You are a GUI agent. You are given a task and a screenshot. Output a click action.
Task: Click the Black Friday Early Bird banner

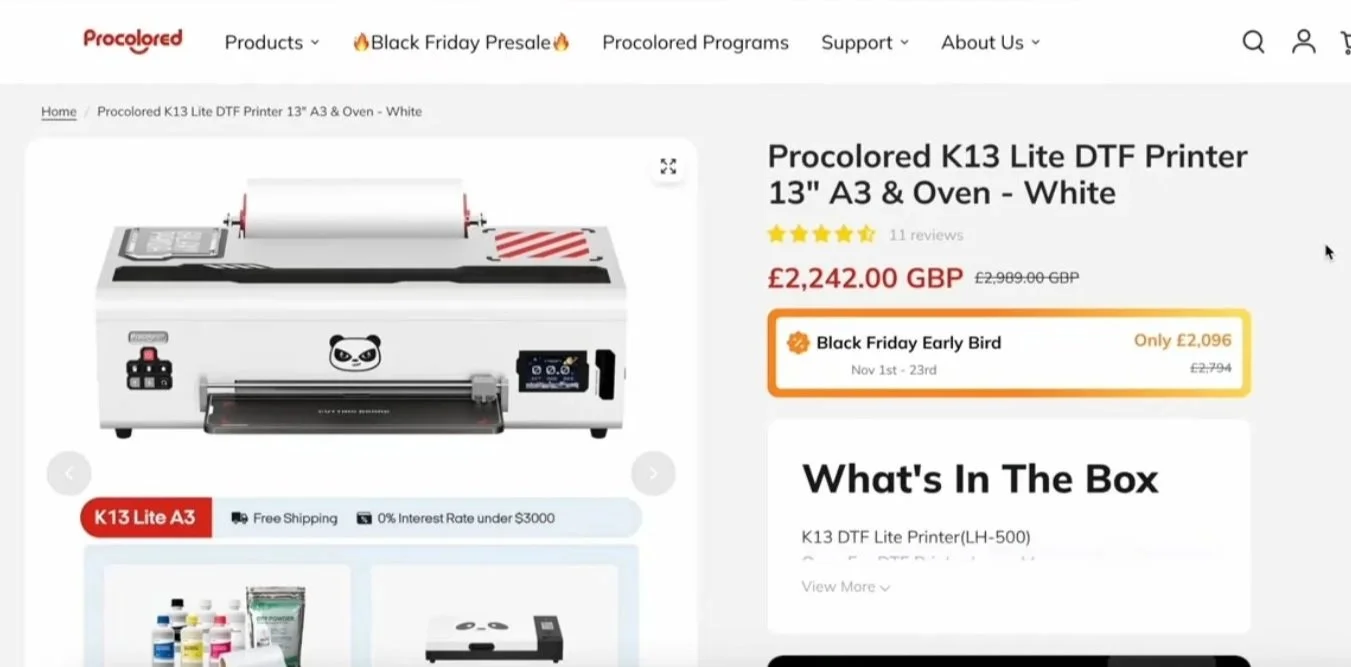[x=1009, y=353]
